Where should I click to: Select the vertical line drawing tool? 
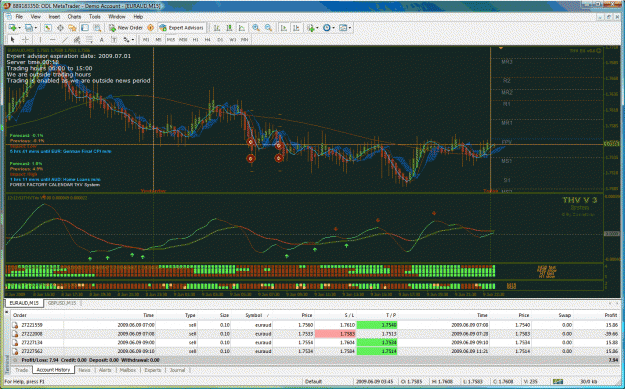40,39
